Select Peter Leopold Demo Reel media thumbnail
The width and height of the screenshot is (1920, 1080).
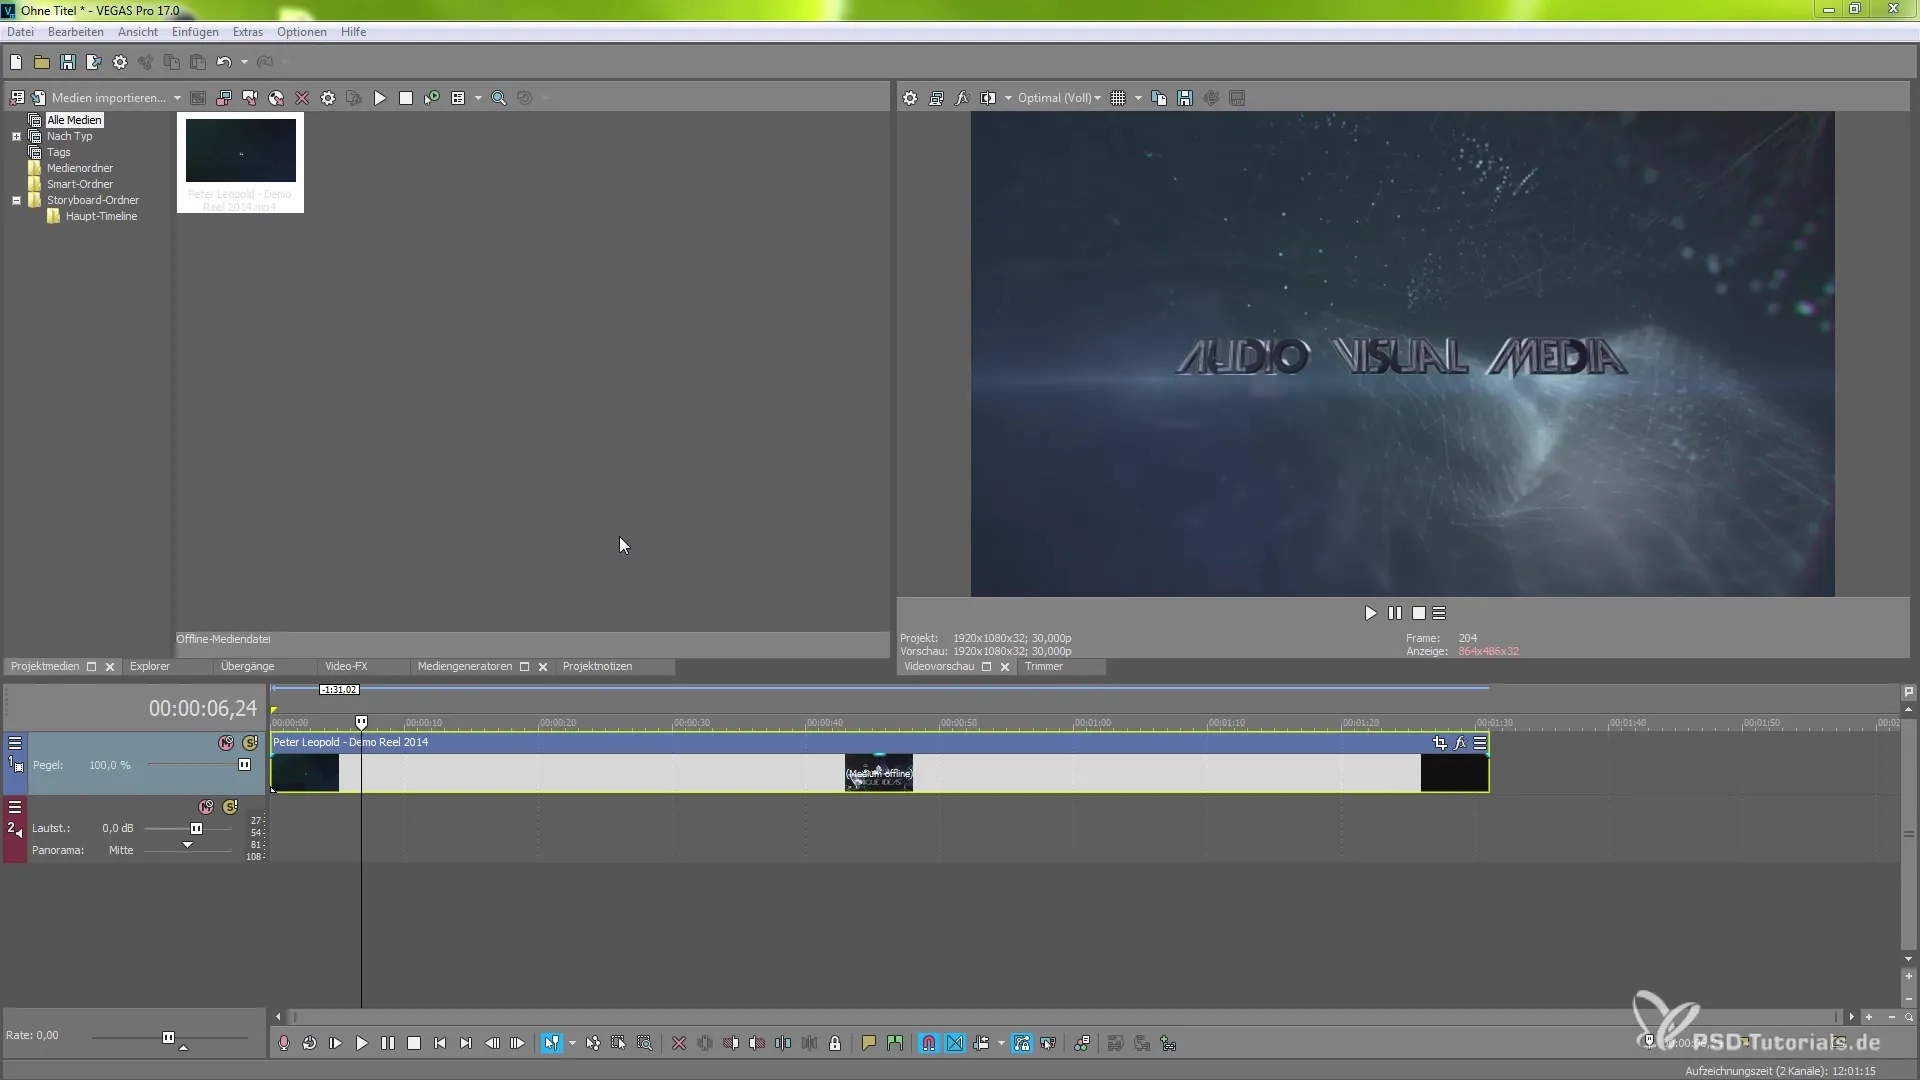(240, 162)
